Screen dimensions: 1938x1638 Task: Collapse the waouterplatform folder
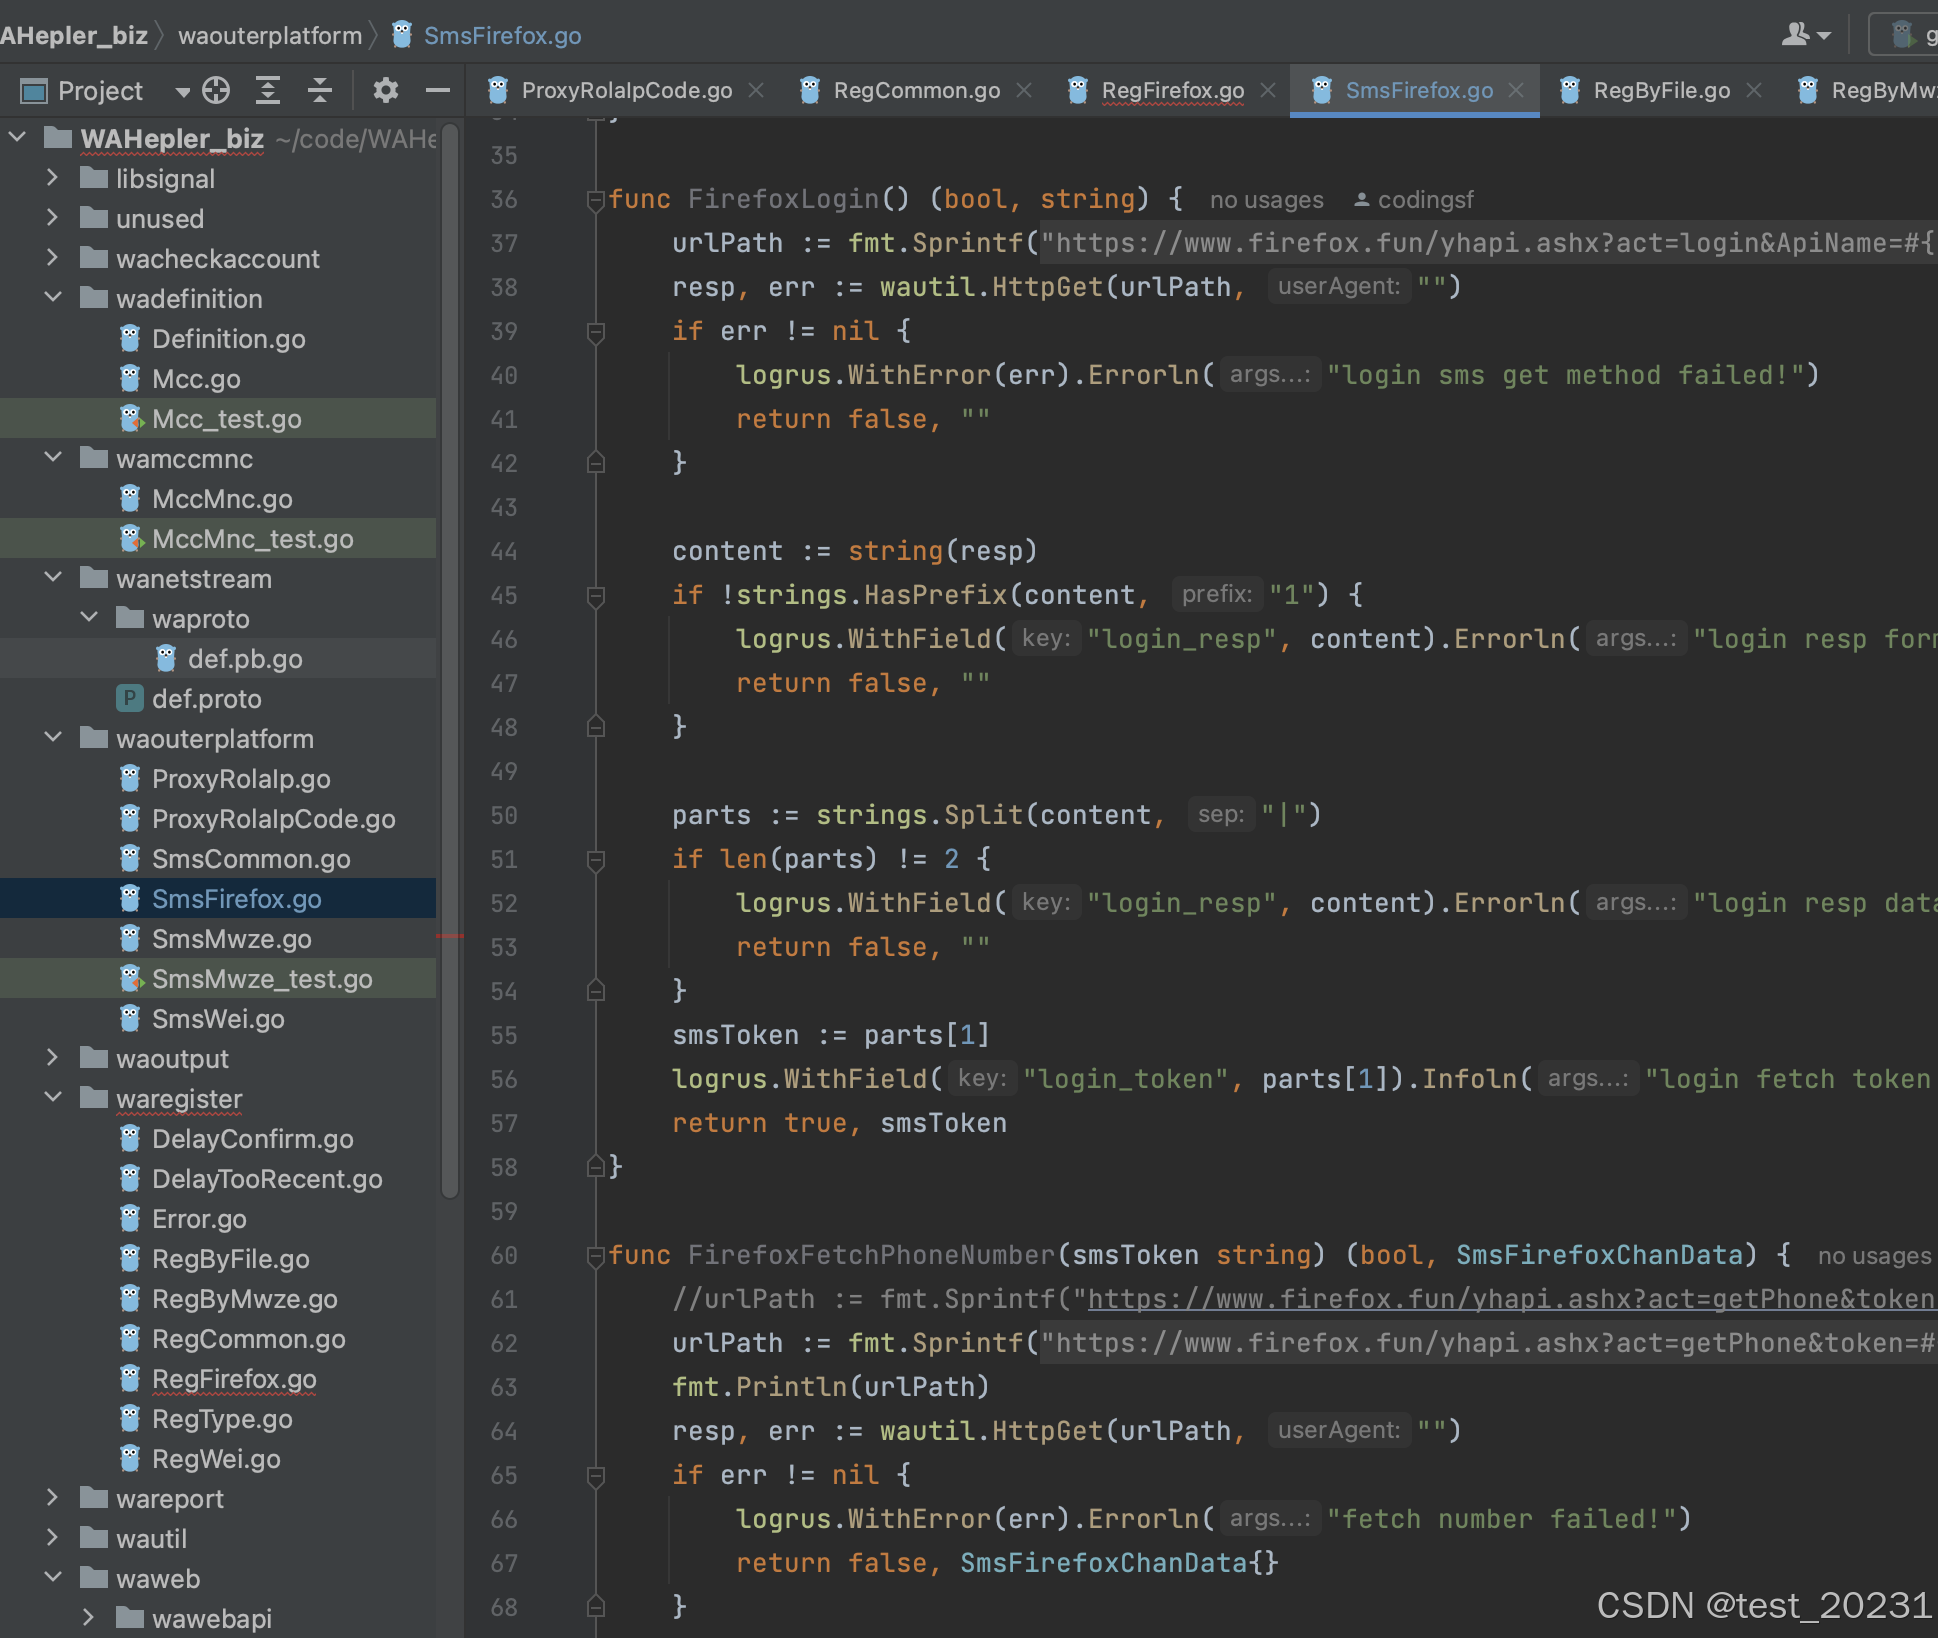coord(52,738)
